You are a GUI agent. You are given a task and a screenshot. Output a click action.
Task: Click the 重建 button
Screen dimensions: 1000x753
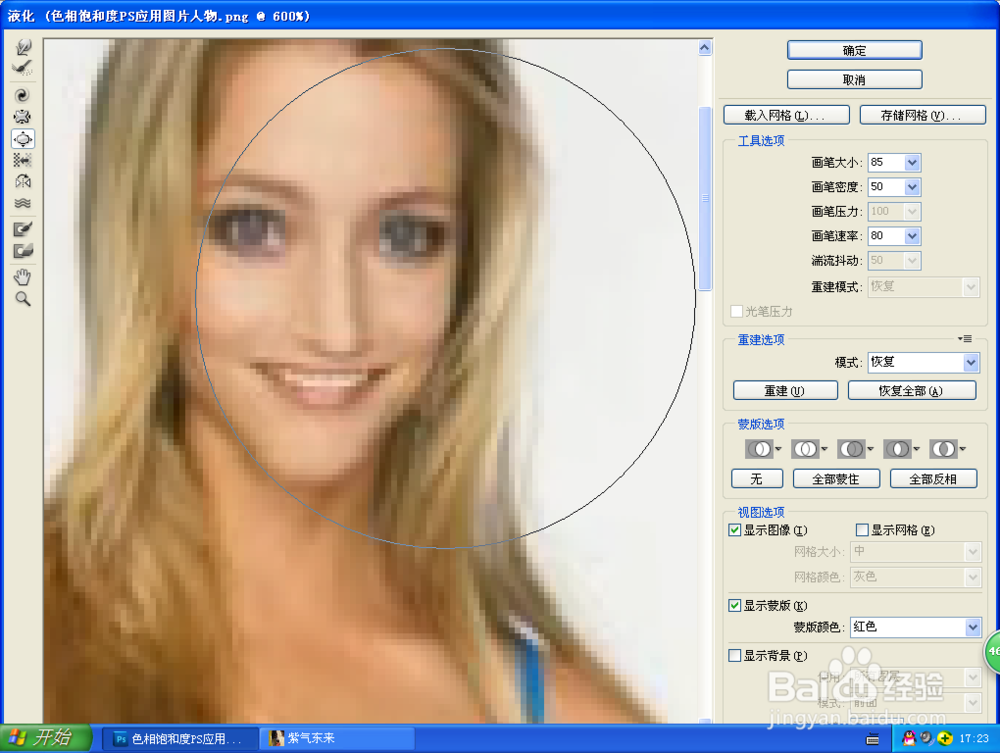pos(785,390)
